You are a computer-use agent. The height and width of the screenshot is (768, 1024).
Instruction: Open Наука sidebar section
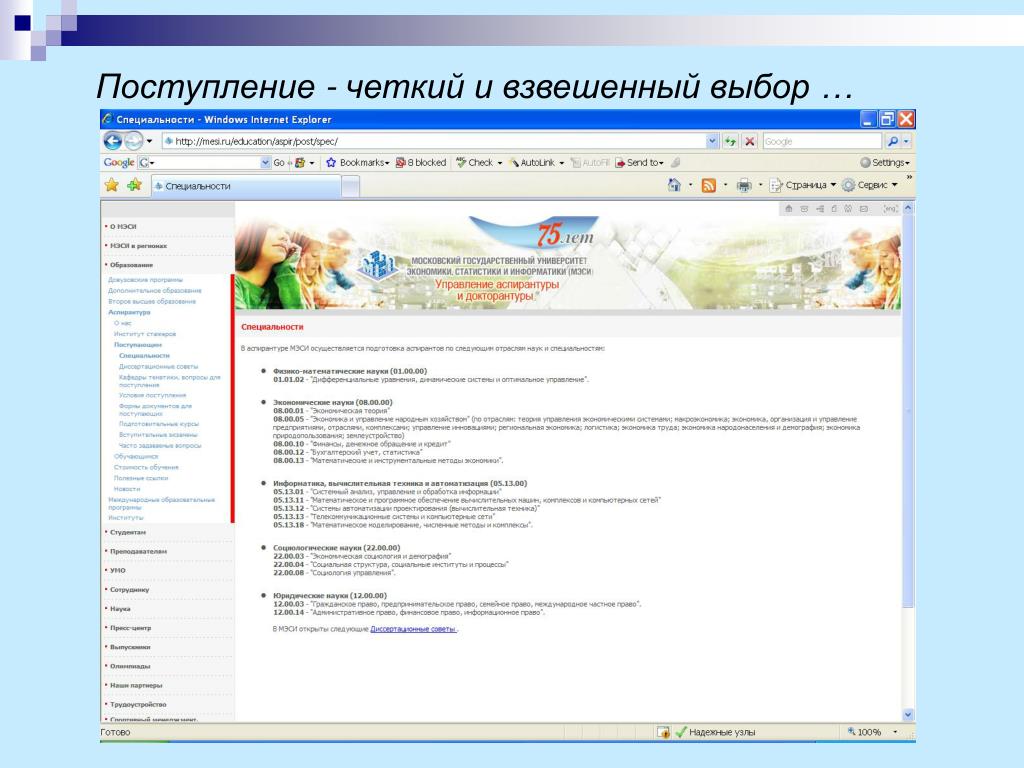pos(120,609)
